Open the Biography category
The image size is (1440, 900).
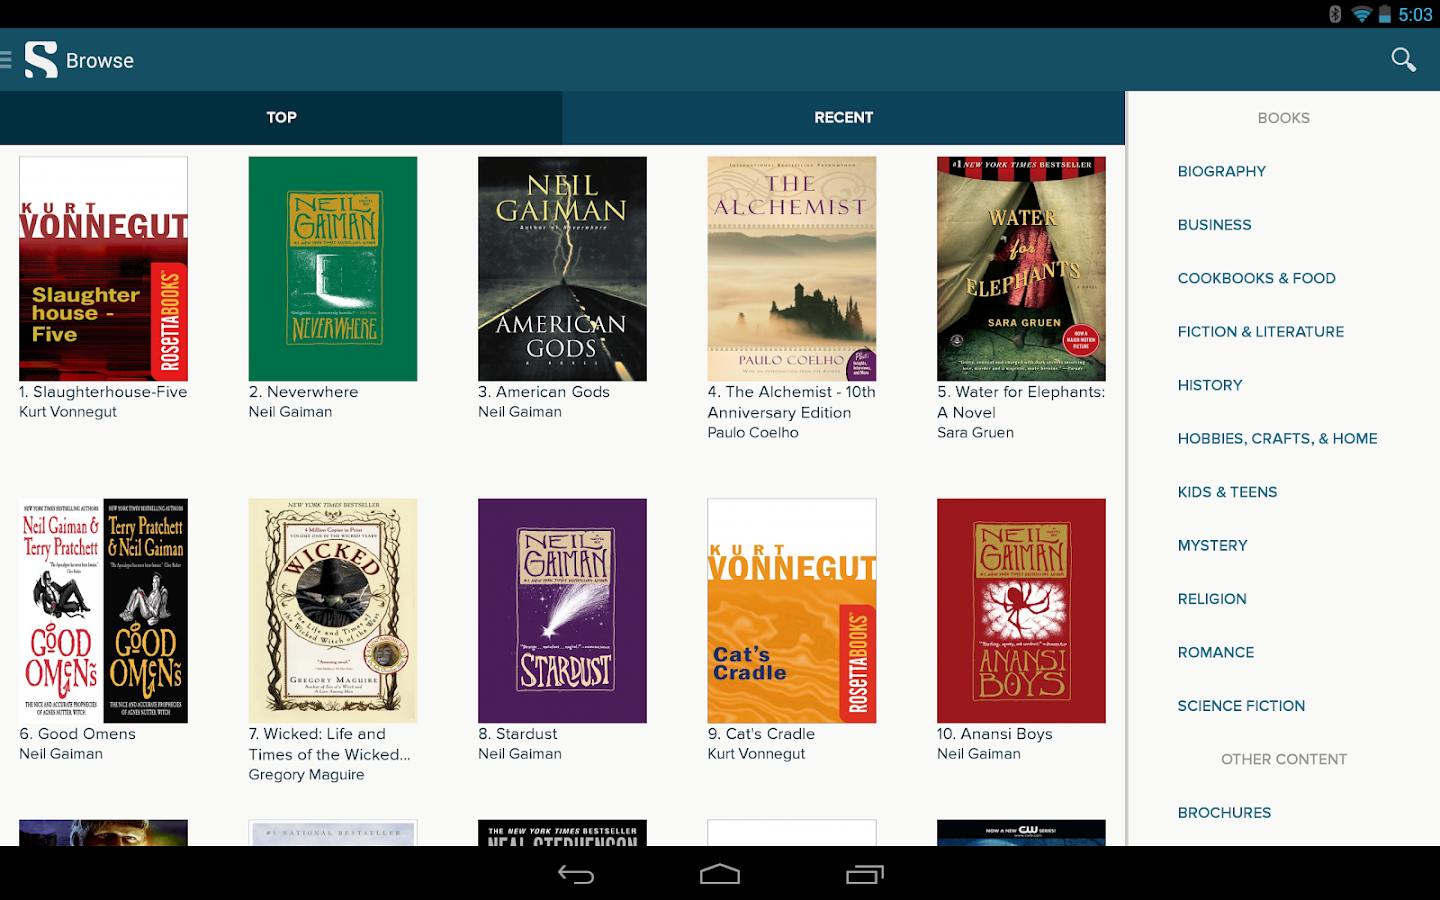tap(1222, 172)
